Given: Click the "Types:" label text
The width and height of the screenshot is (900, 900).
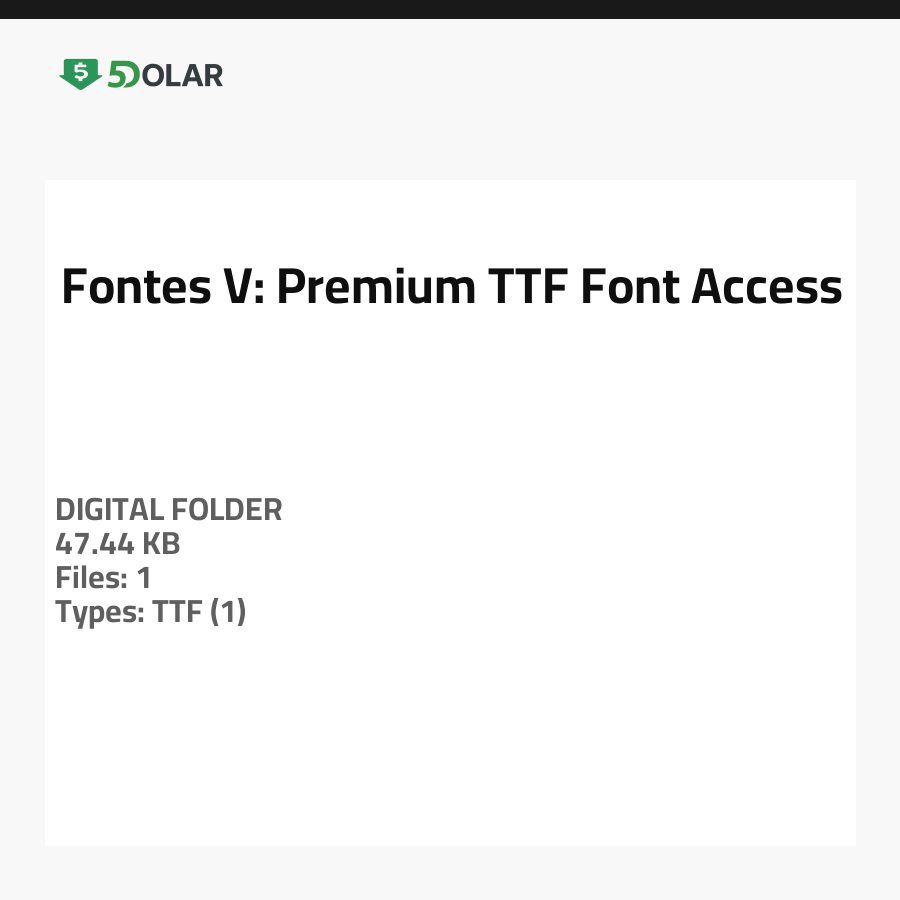Looking at the screenshot, I should [x=100, y=612].
